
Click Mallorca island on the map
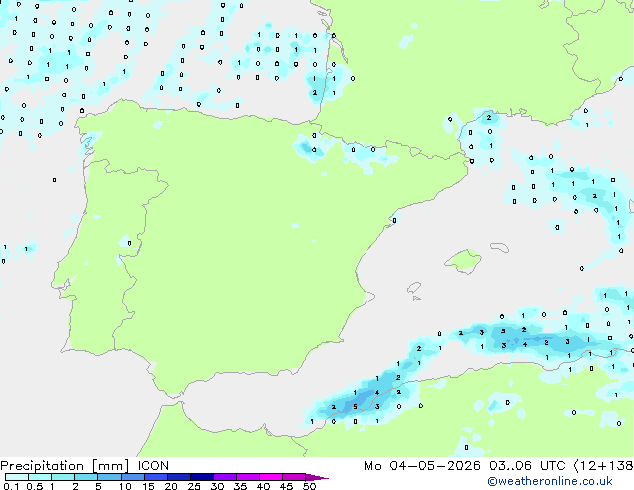coord(464,261)
